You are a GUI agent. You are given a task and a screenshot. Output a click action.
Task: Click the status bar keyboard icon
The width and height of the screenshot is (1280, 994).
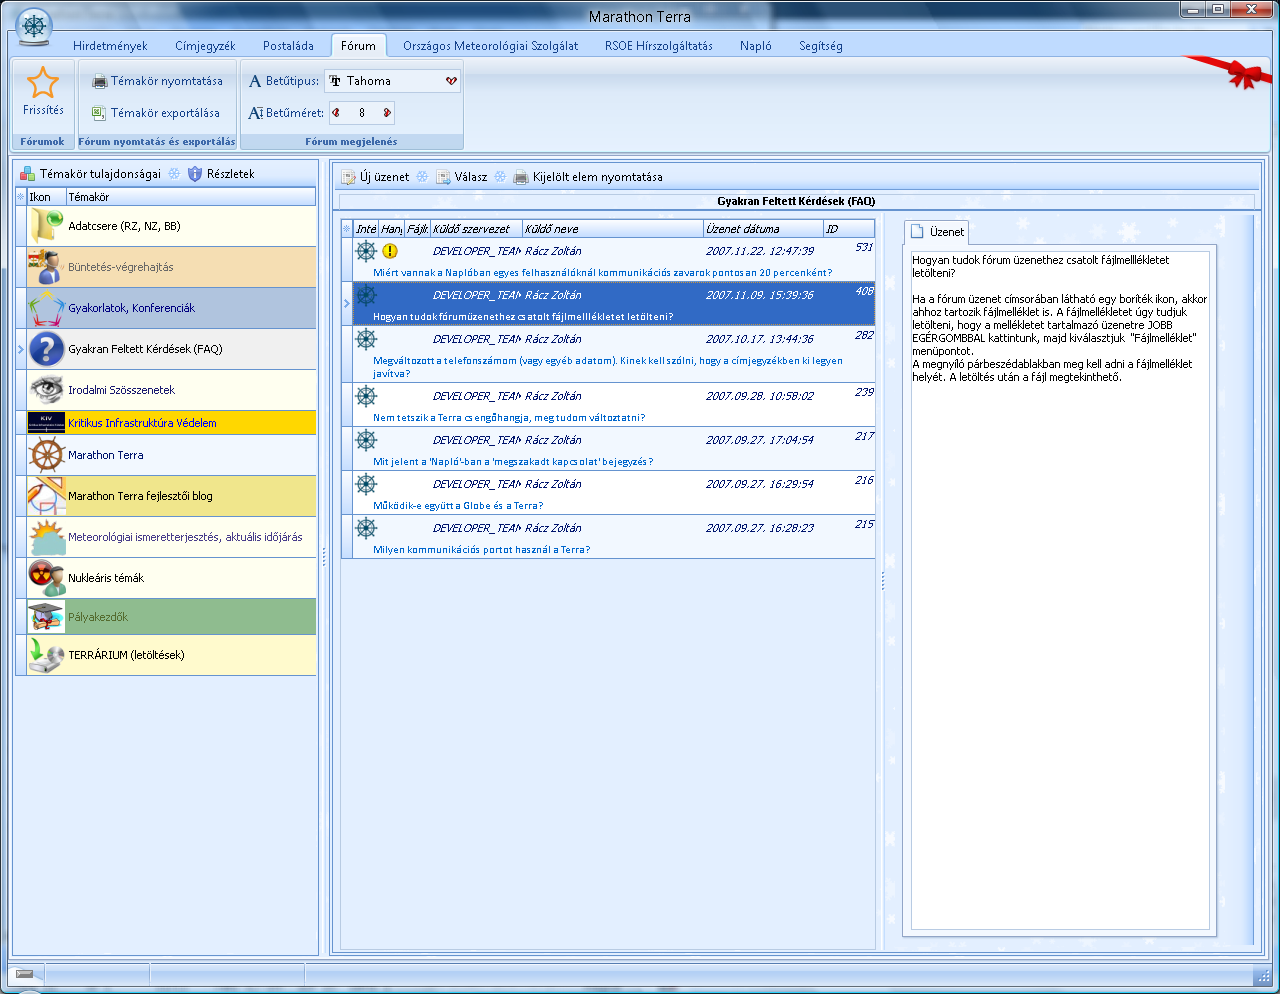pos(25,974)
